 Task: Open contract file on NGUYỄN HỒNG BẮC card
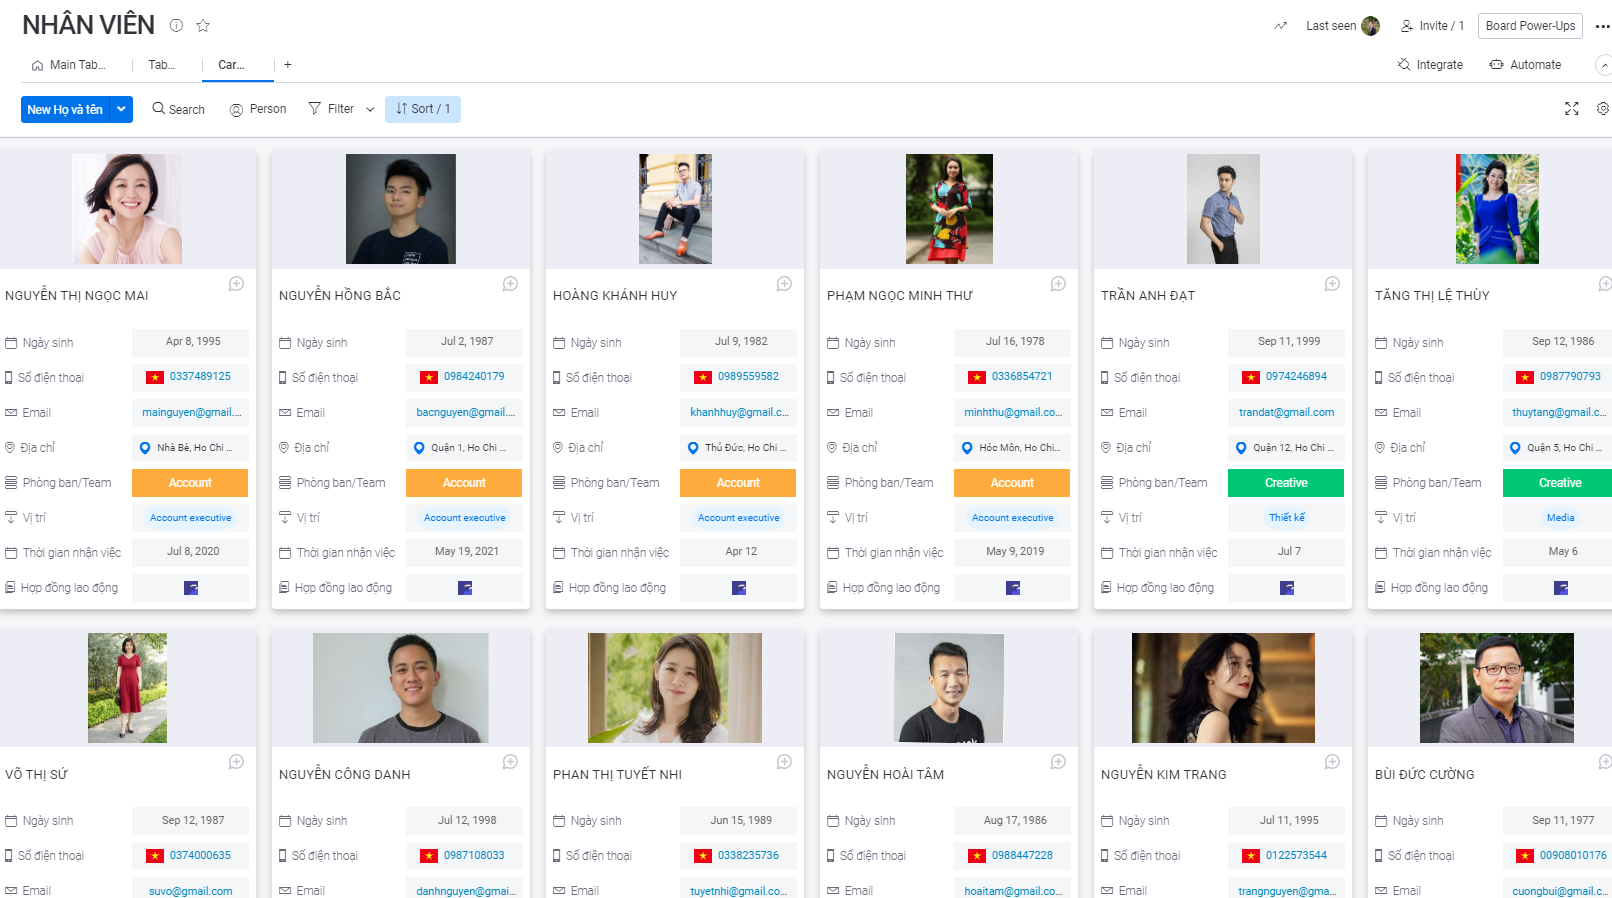pos(464,588)
